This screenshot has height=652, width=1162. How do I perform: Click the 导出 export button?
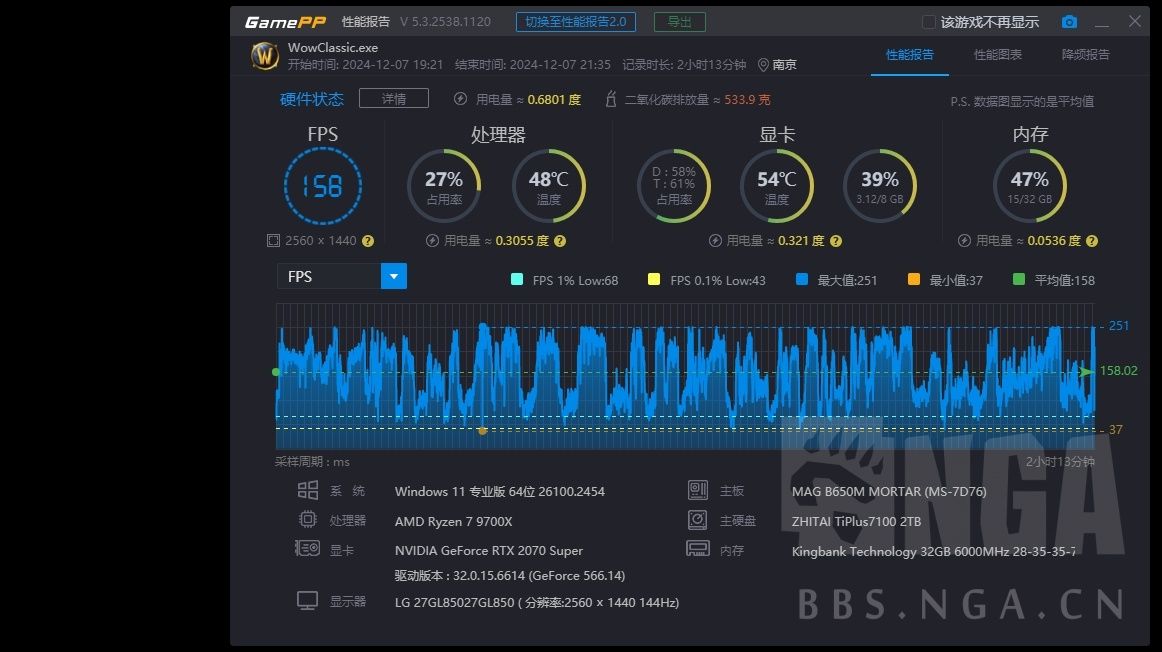[x=679, y=21]
